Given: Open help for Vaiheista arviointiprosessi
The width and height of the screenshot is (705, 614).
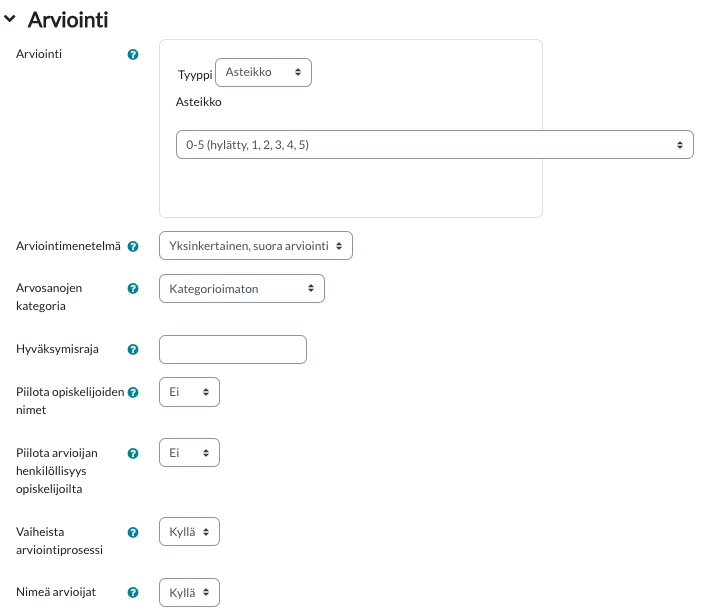Looking at the screenshot, I should [x=133, y=532].
